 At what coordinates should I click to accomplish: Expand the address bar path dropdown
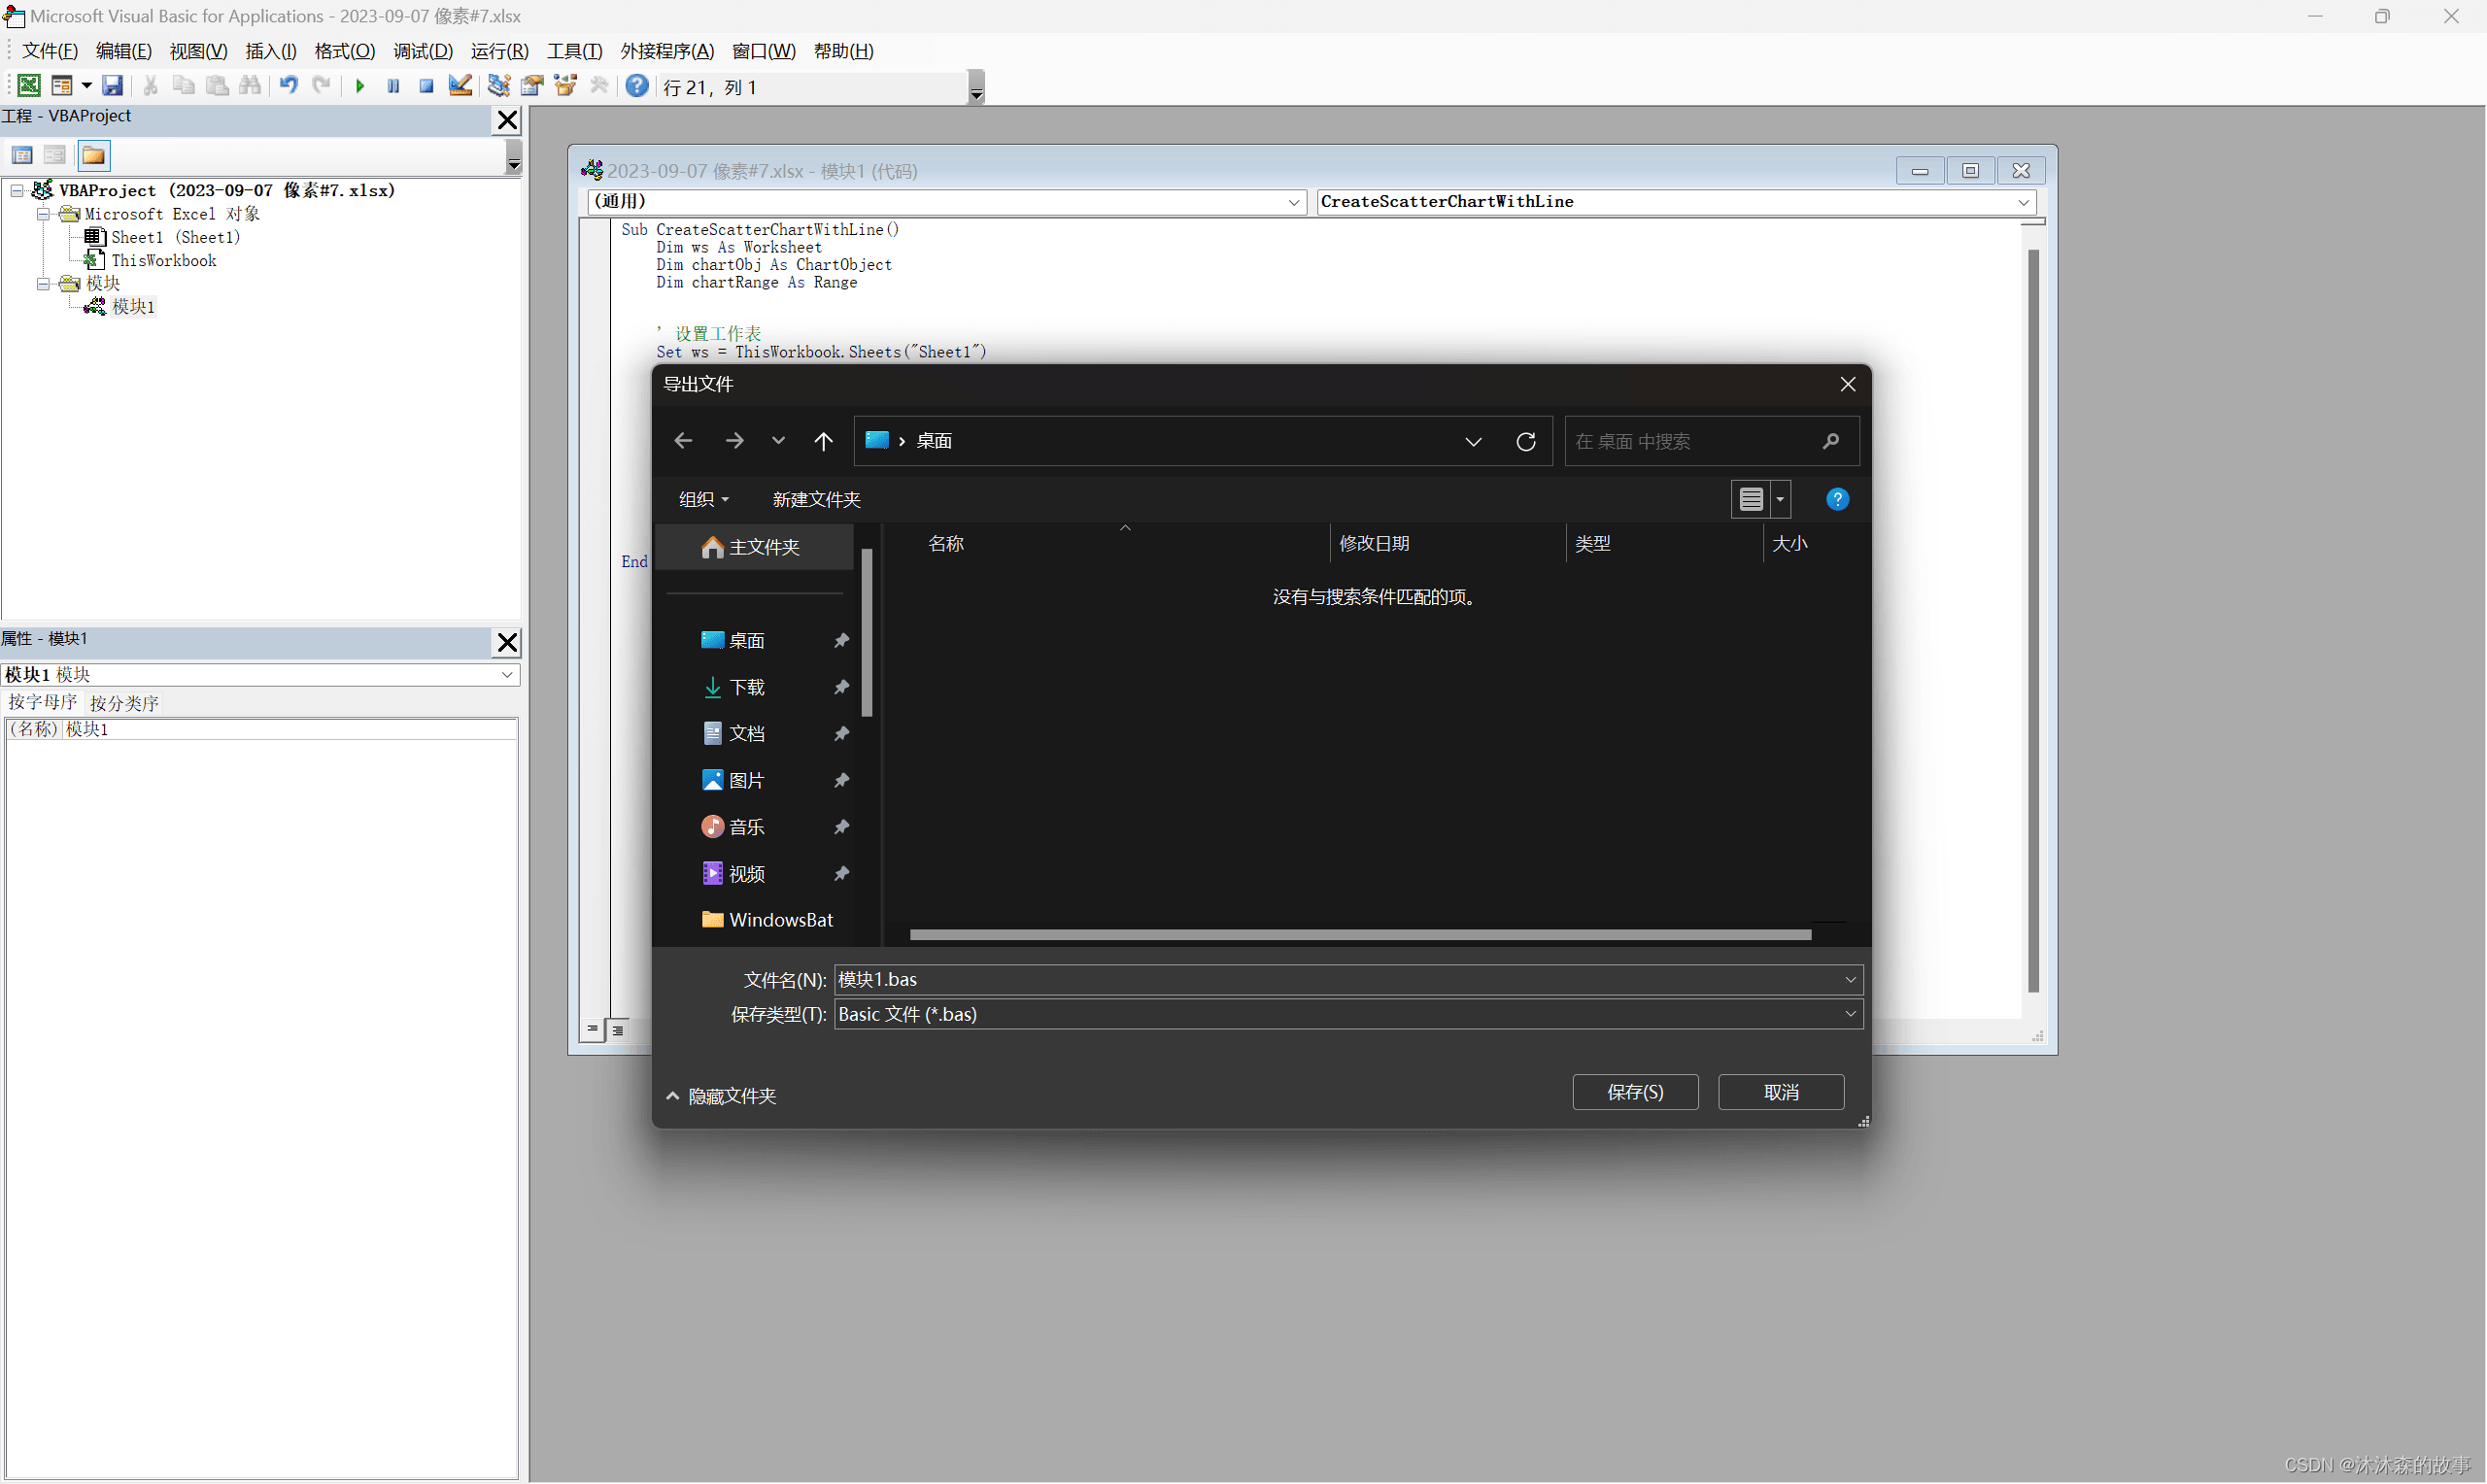click(x=1474, y=441)
